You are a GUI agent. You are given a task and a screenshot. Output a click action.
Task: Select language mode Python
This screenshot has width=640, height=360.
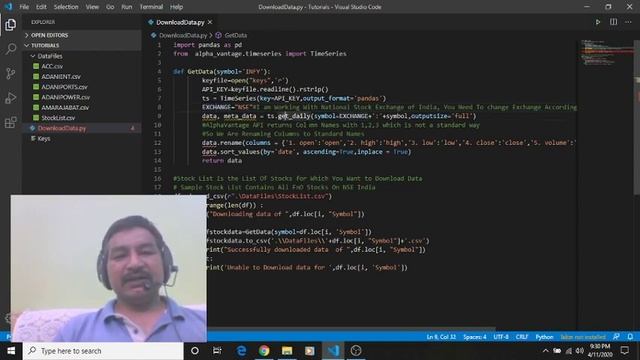click(544, 337)
